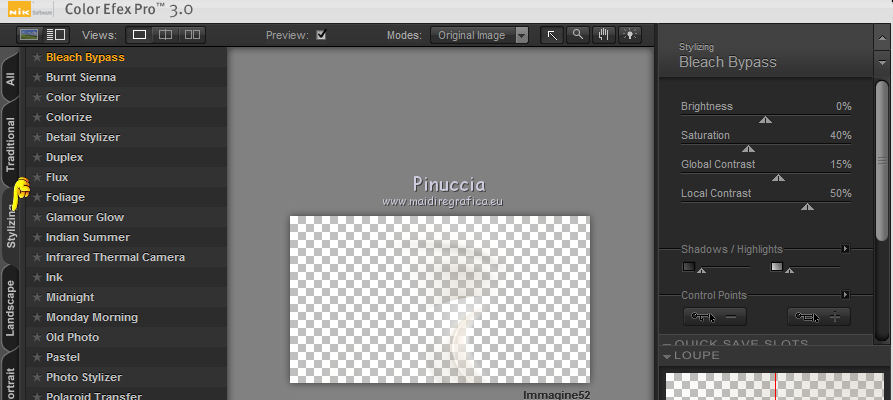Image resolution: width=893 pixels, height=400 pixels.
Task: Open the Modes dropdown
Action: coord(480,35)
